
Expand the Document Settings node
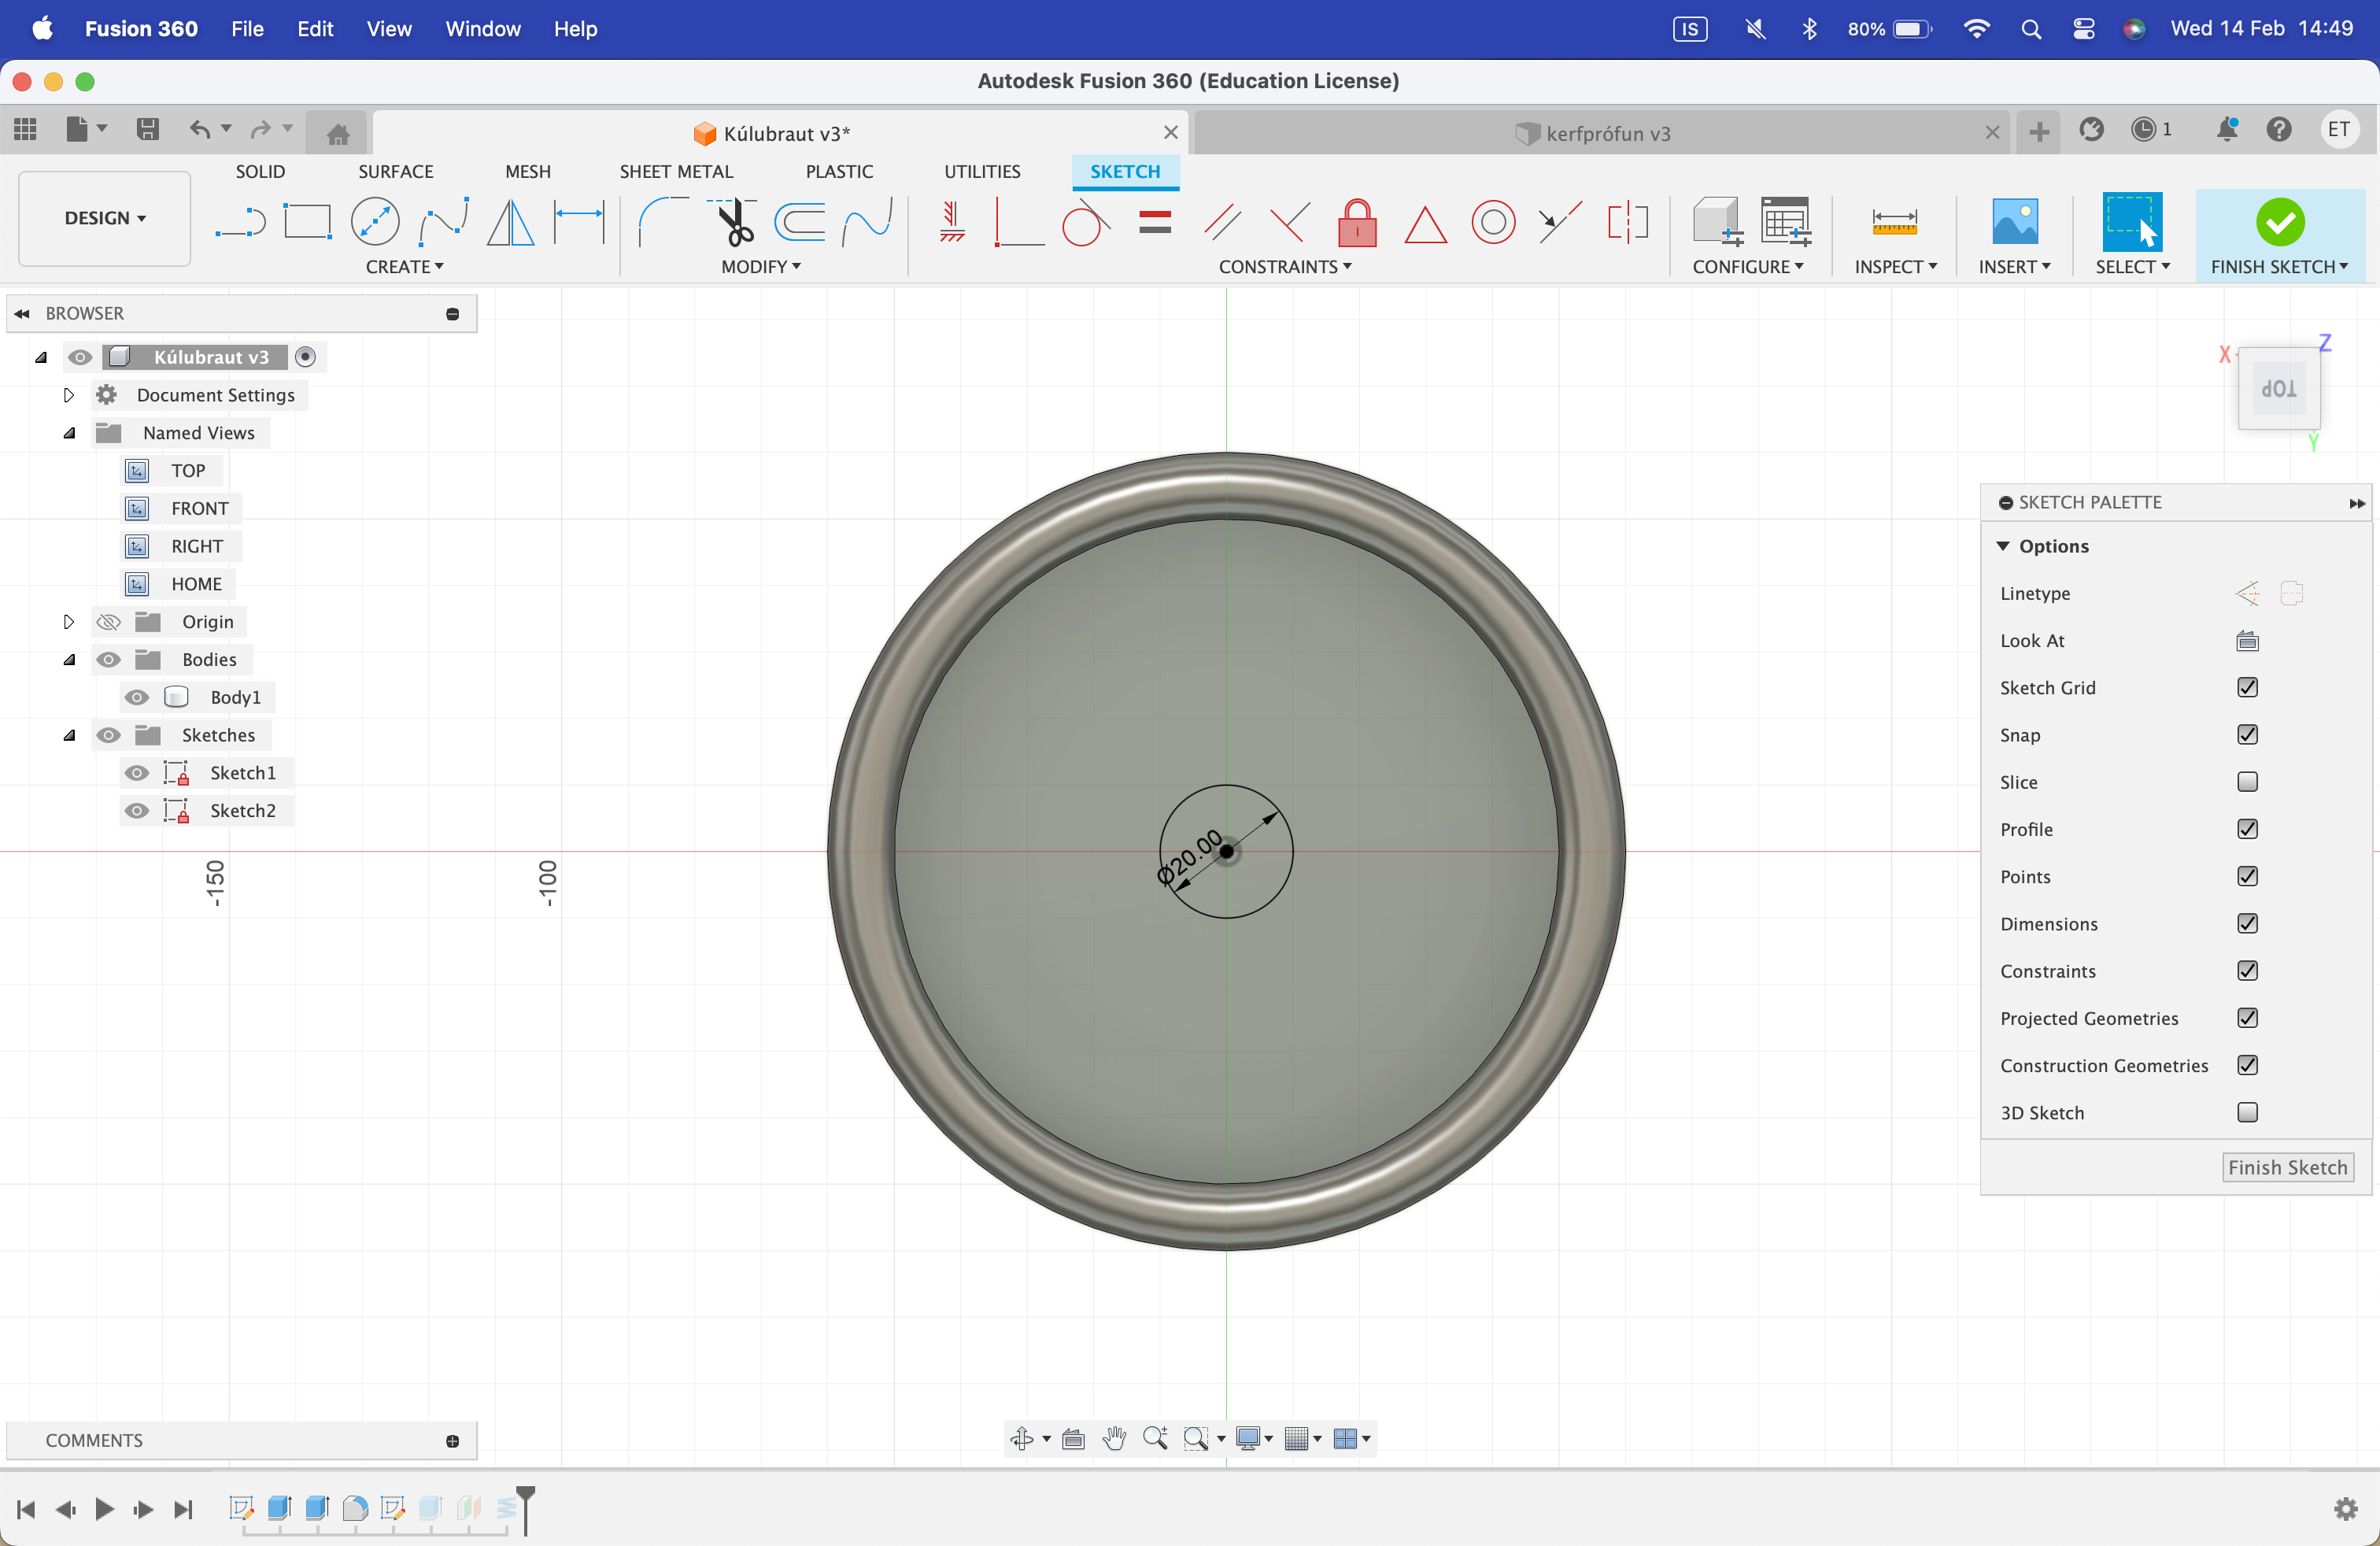68,395
